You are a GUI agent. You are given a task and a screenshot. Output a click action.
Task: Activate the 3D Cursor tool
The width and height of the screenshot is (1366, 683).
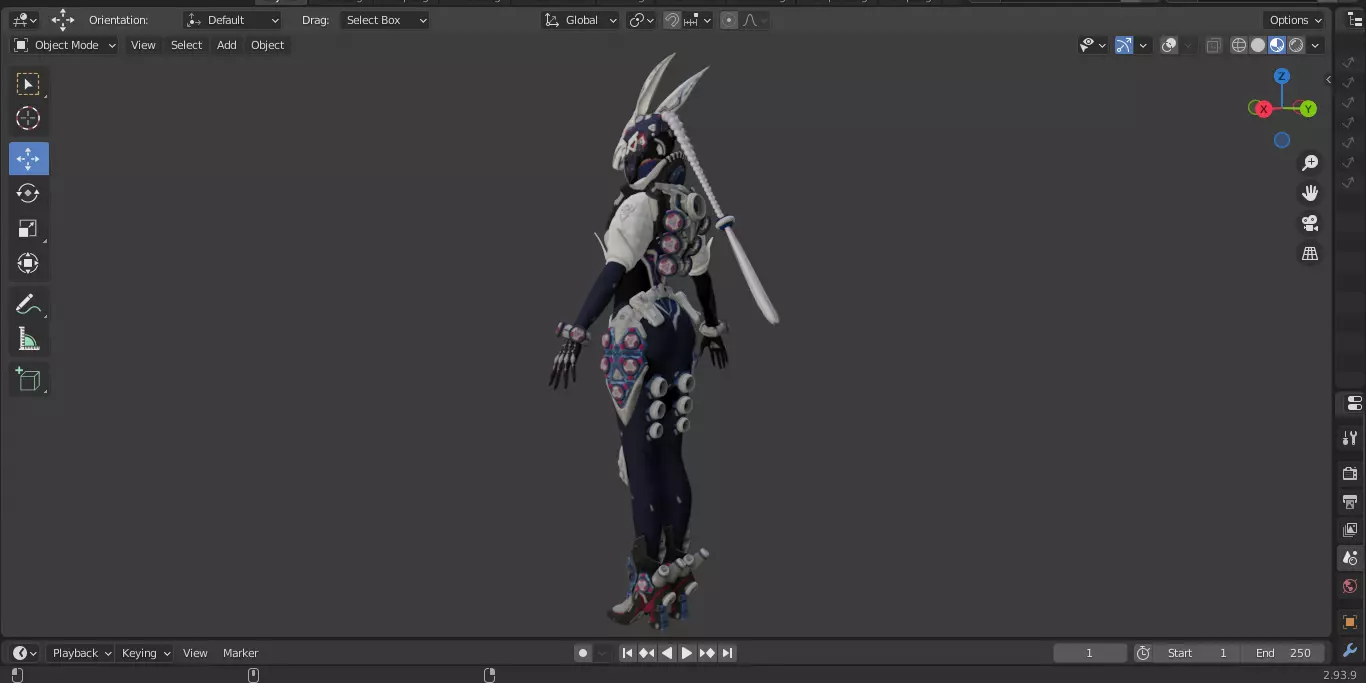pyautogui.click(x=28, y=118)
